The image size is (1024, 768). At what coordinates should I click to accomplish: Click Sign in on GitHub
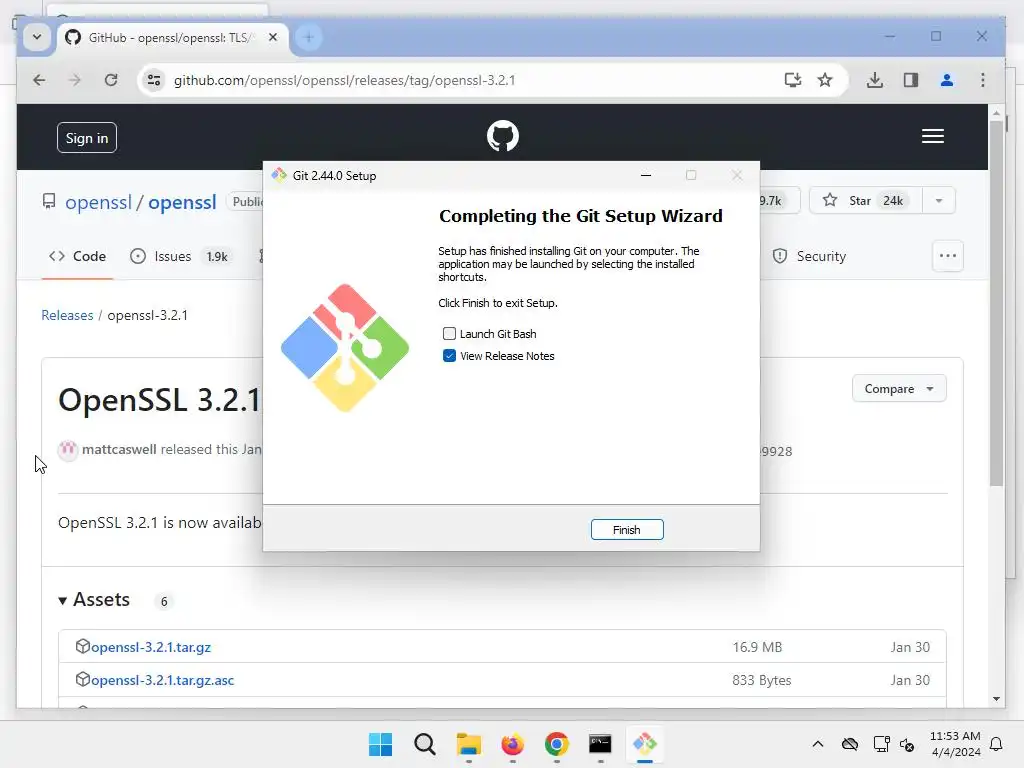coord(87,138)
